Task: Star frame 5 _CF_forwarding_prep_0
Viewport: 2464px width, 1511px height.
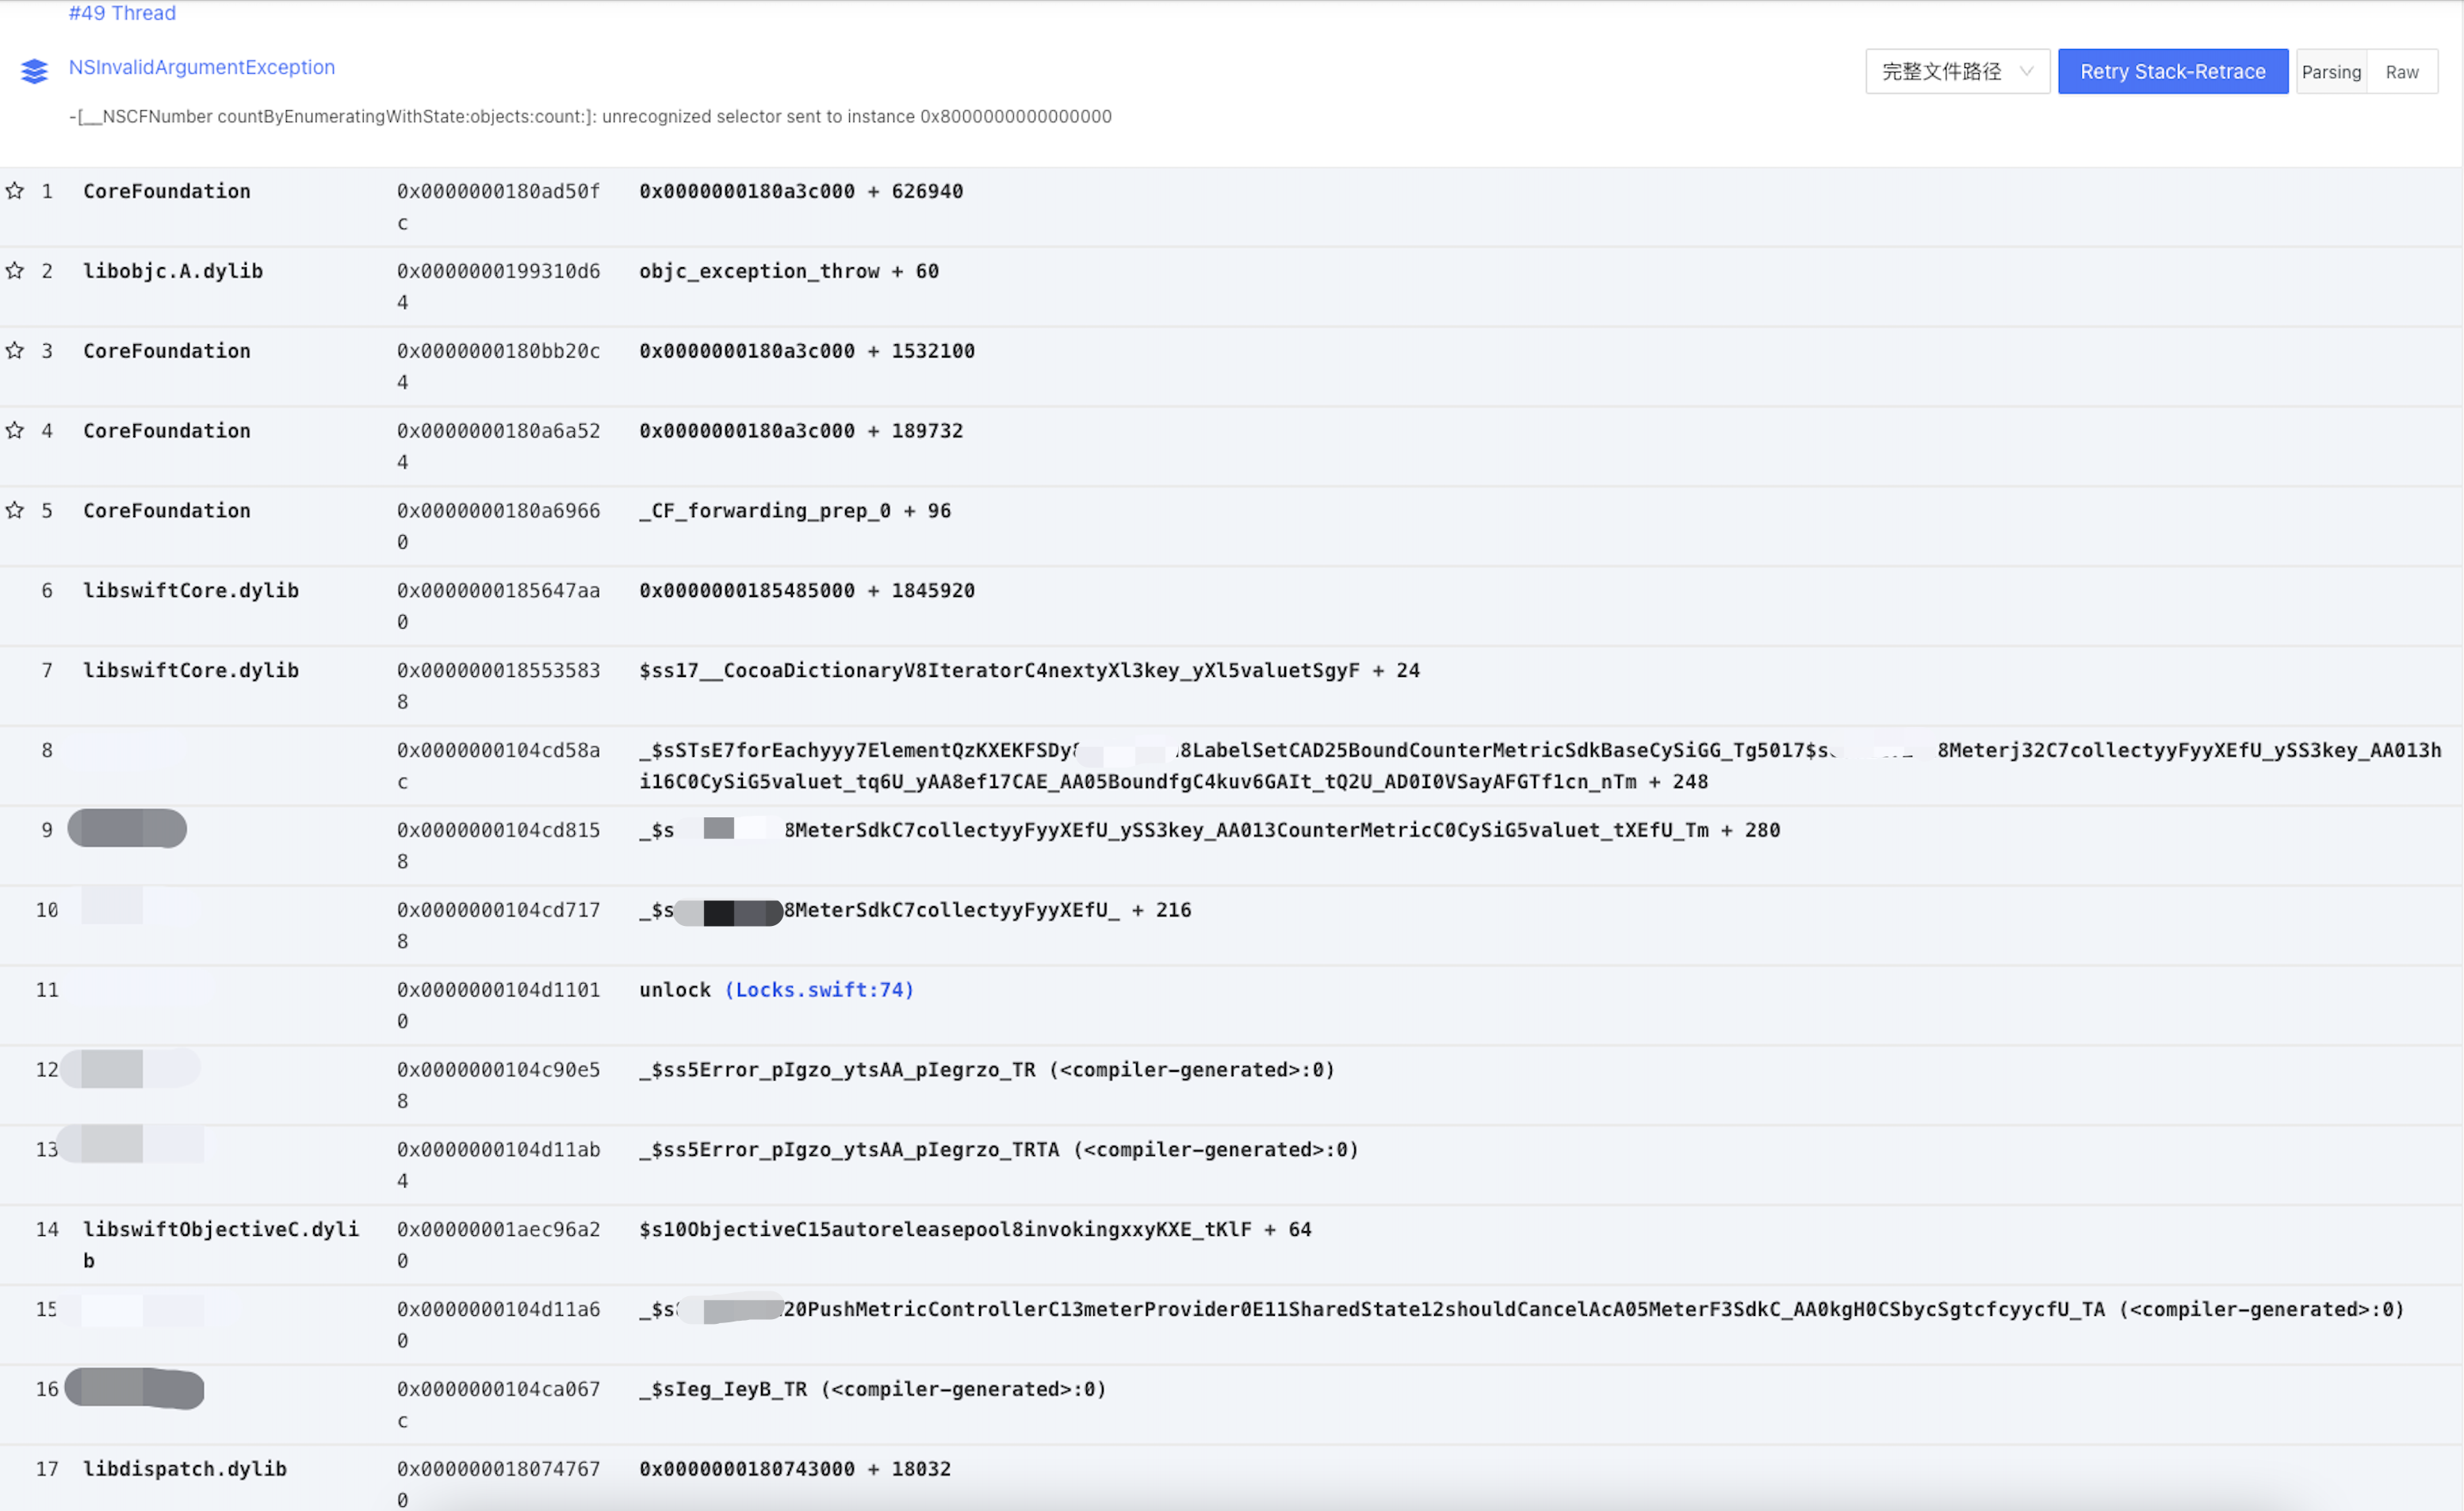Action: click(14, 510)
